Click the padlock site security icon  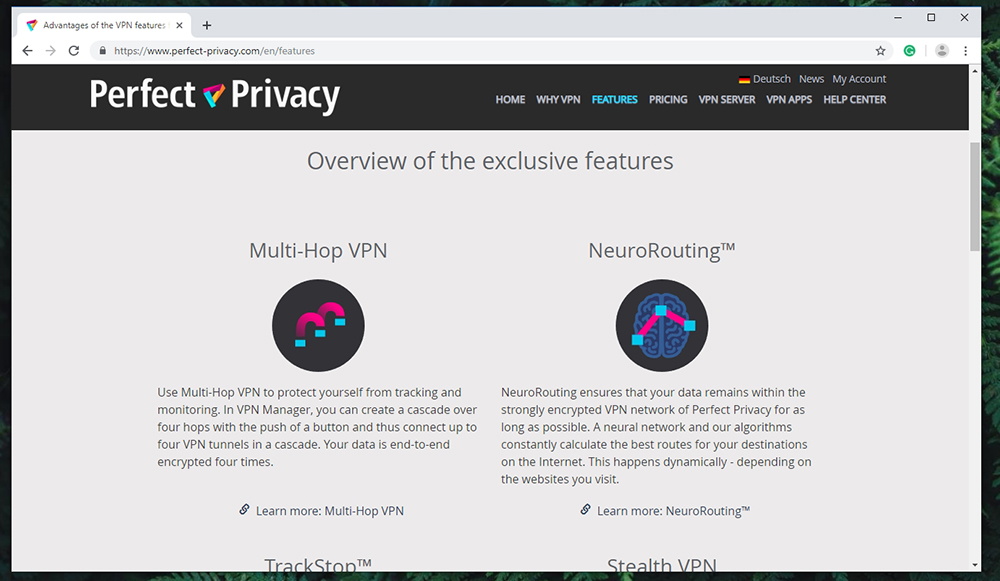coord(102,50)
